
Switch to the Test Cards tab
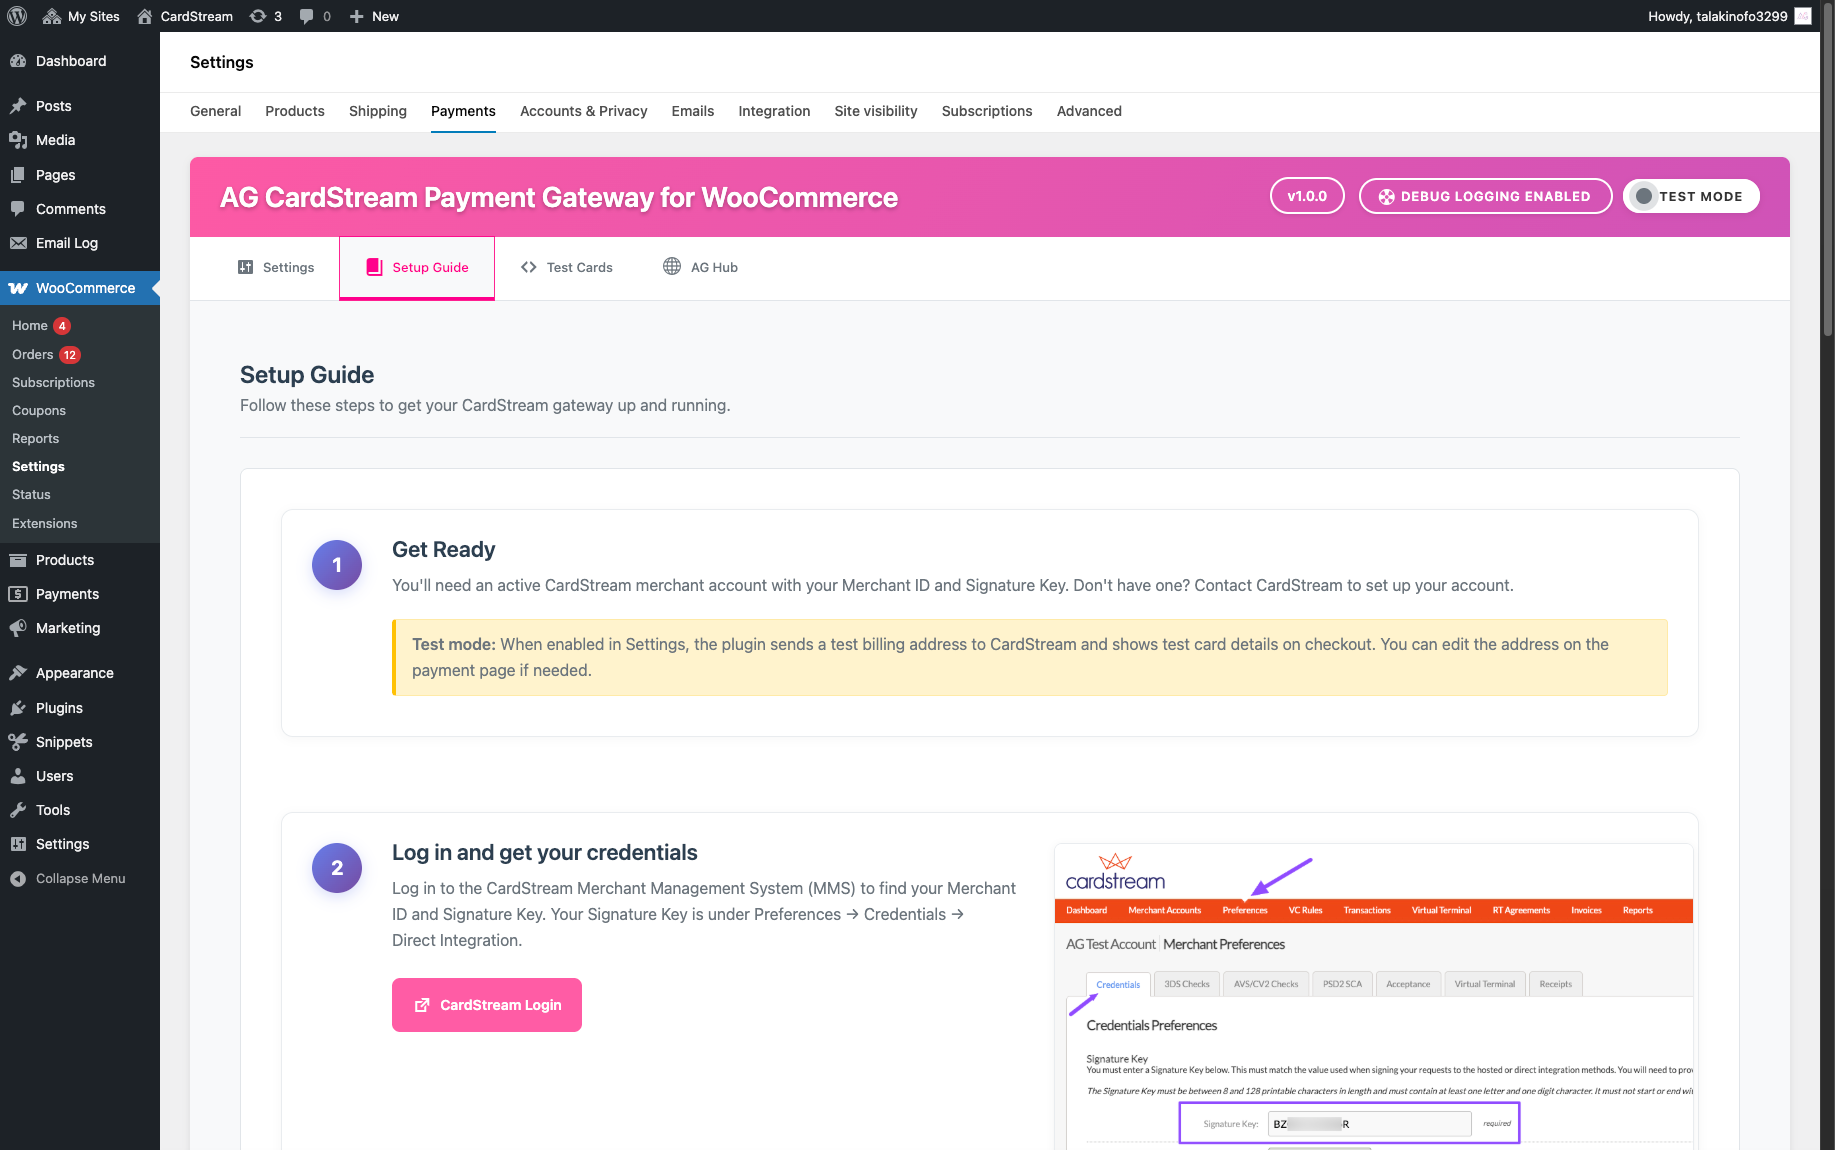567,267
